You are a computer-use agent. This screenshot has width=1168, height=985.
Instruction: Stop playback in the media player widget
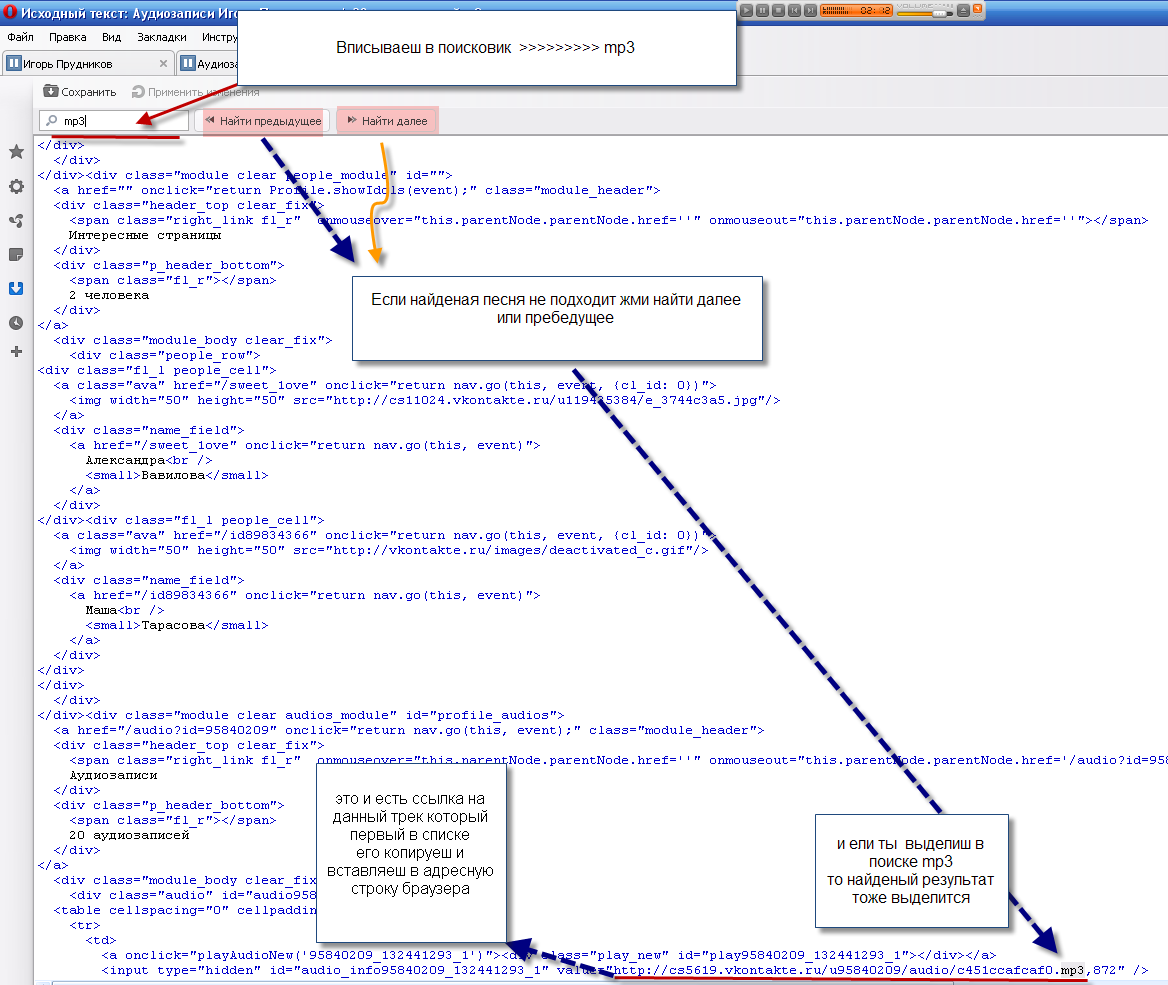tap(778, 10)
